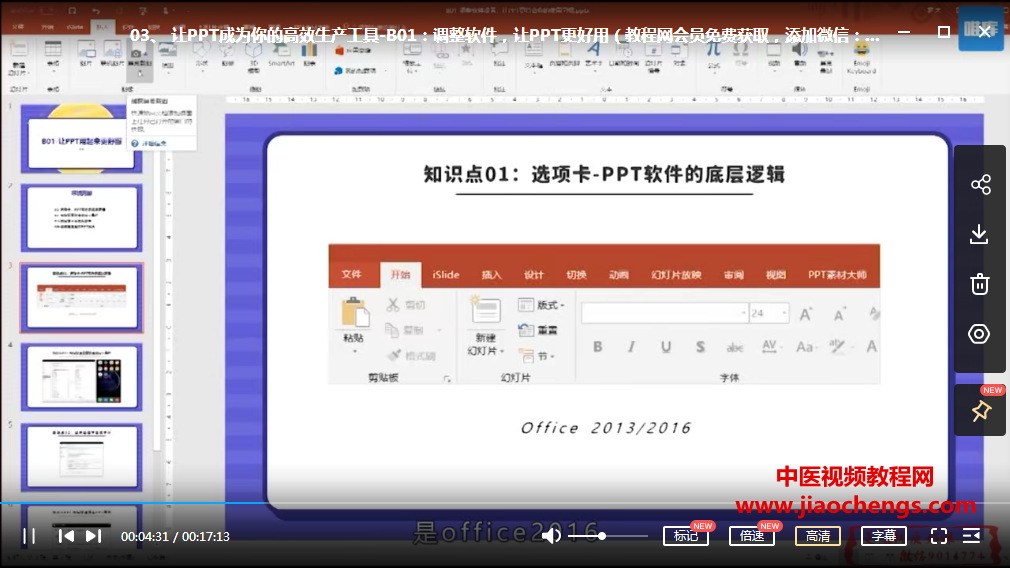Open the playlist panel icon
The width and height of the screenshot is (1010, 568).
[971, 536]
